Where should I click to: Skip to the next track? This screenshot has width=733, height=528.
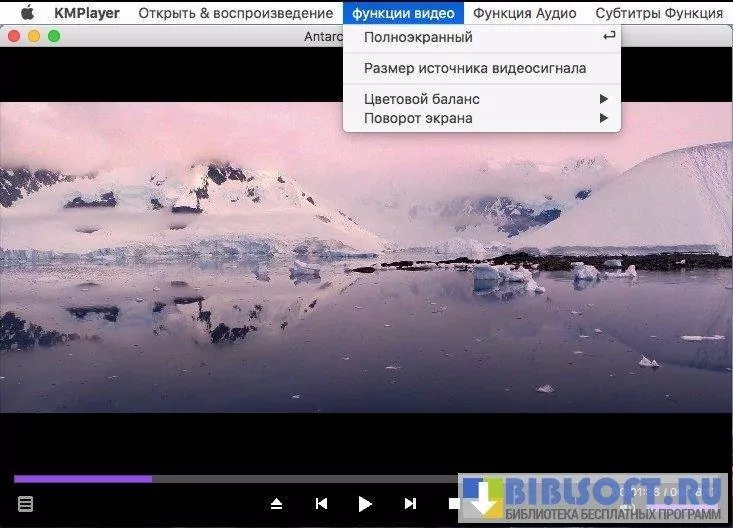[x=410, y=504]
